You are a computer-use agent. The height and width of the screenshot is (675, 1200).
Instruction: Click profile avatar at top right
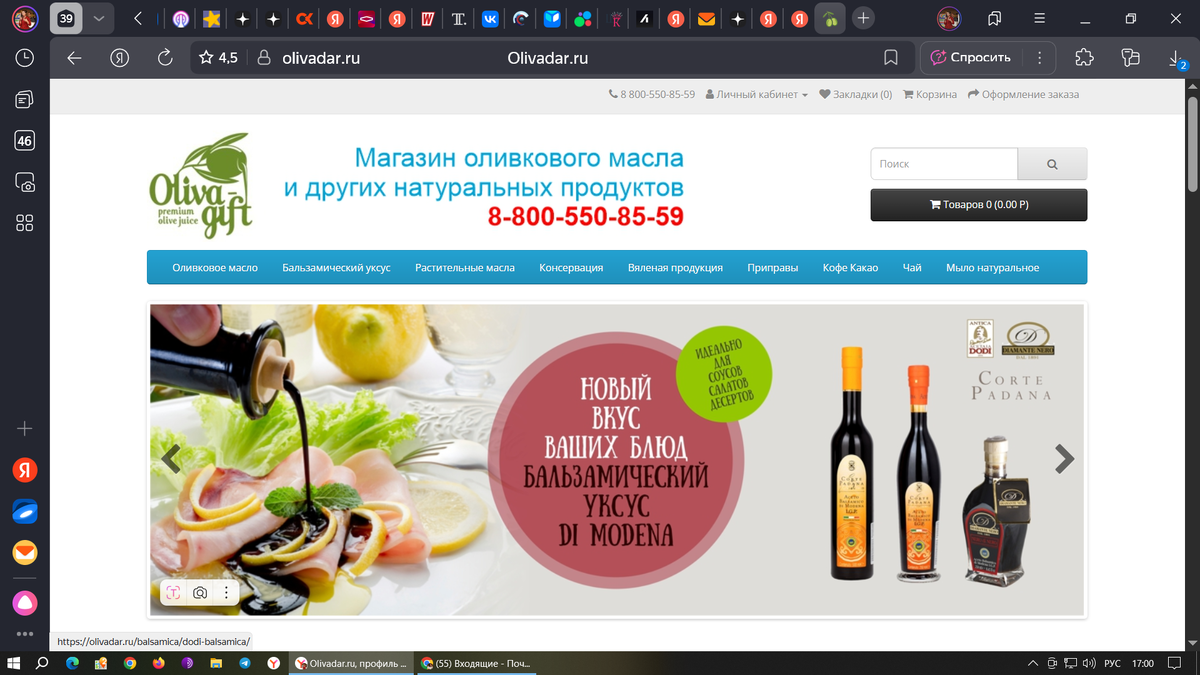point(948,18)
